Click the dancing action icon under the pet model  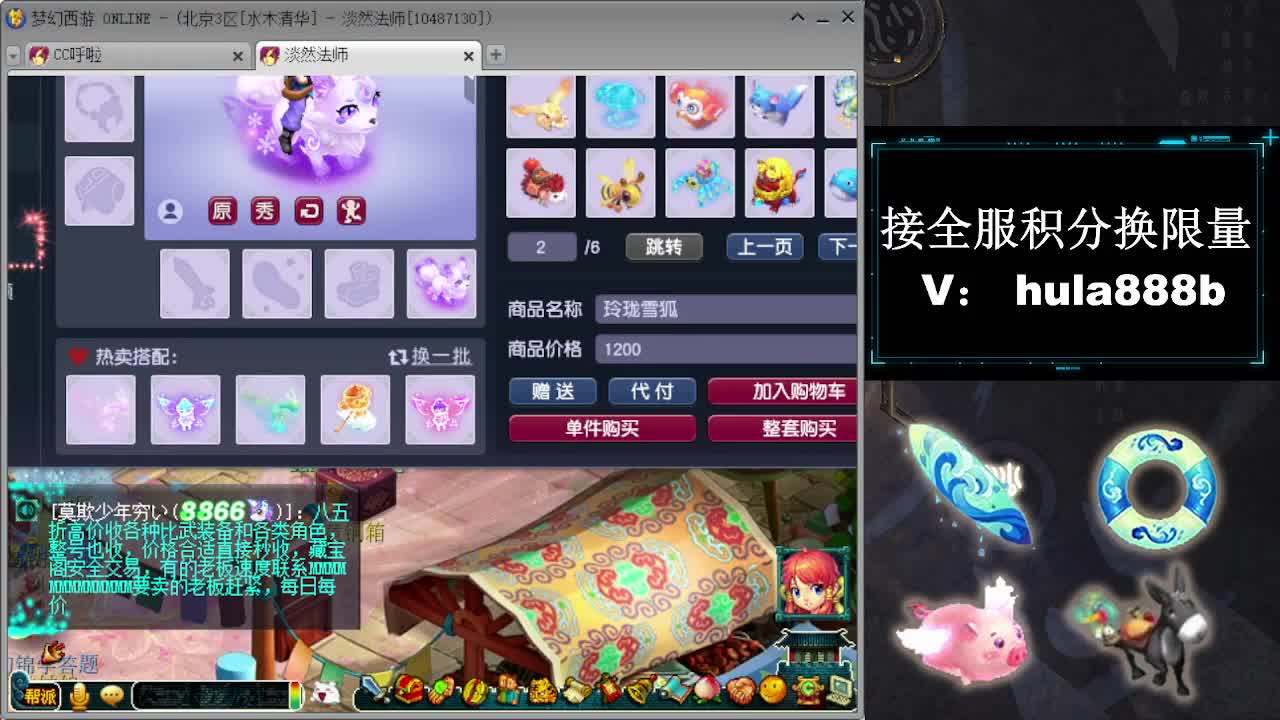pyautogui.click(x=350, y=211)
